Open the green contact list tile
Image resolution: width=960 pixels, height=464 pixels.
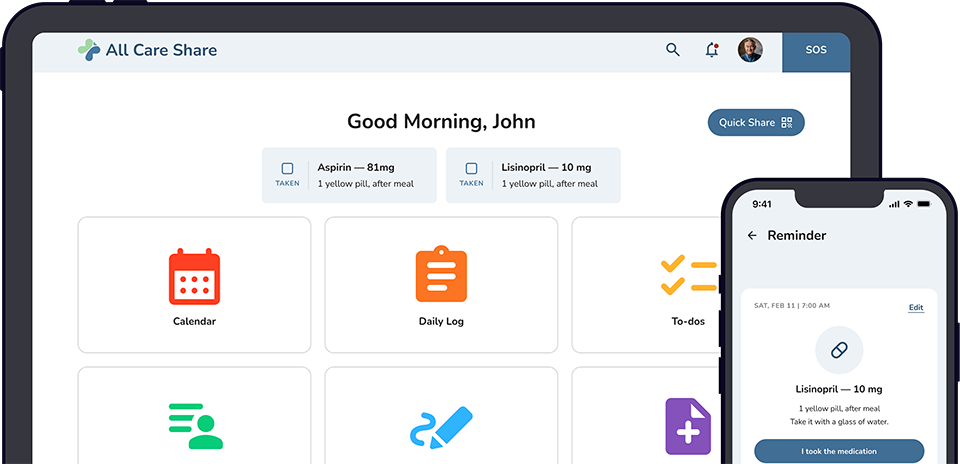tap(195, 426)
